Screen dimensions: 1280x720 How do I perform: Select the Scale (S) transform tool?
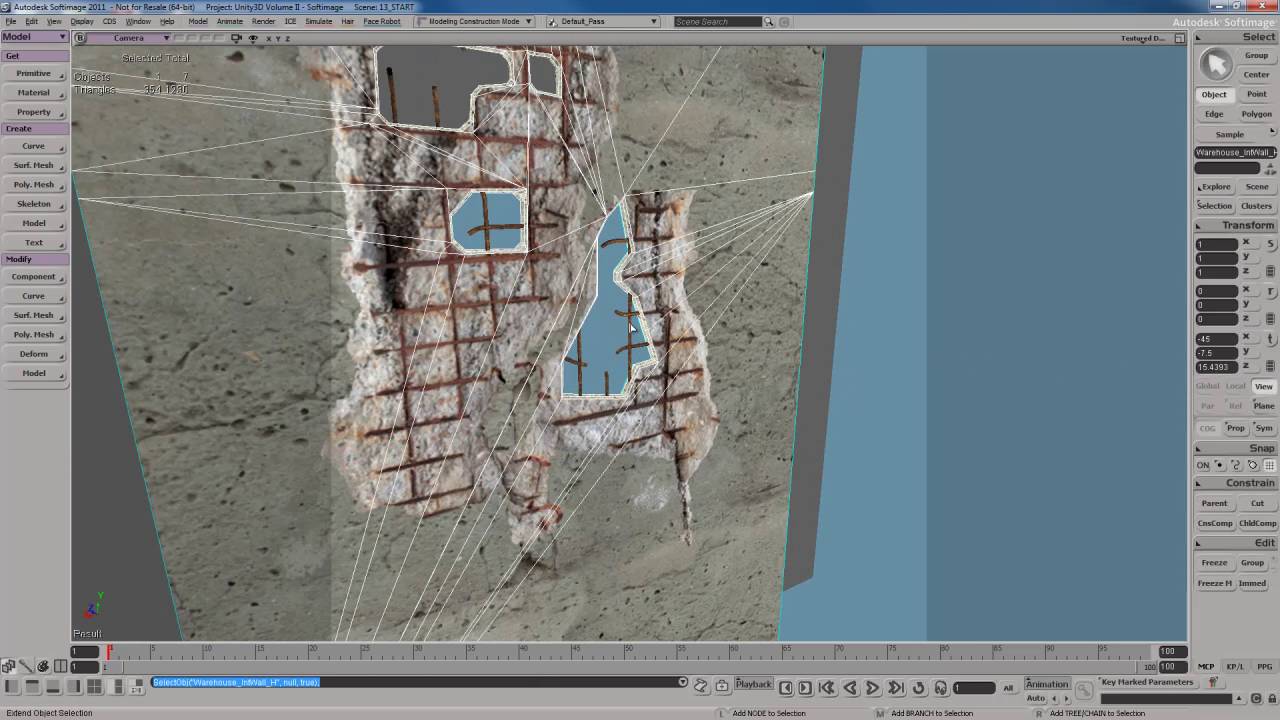(1271, 244)
